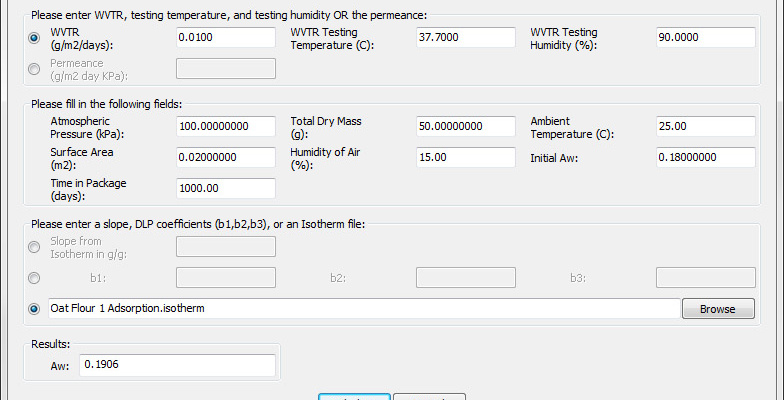Click the Ambient Temperature (C) label

coord(572,128)
